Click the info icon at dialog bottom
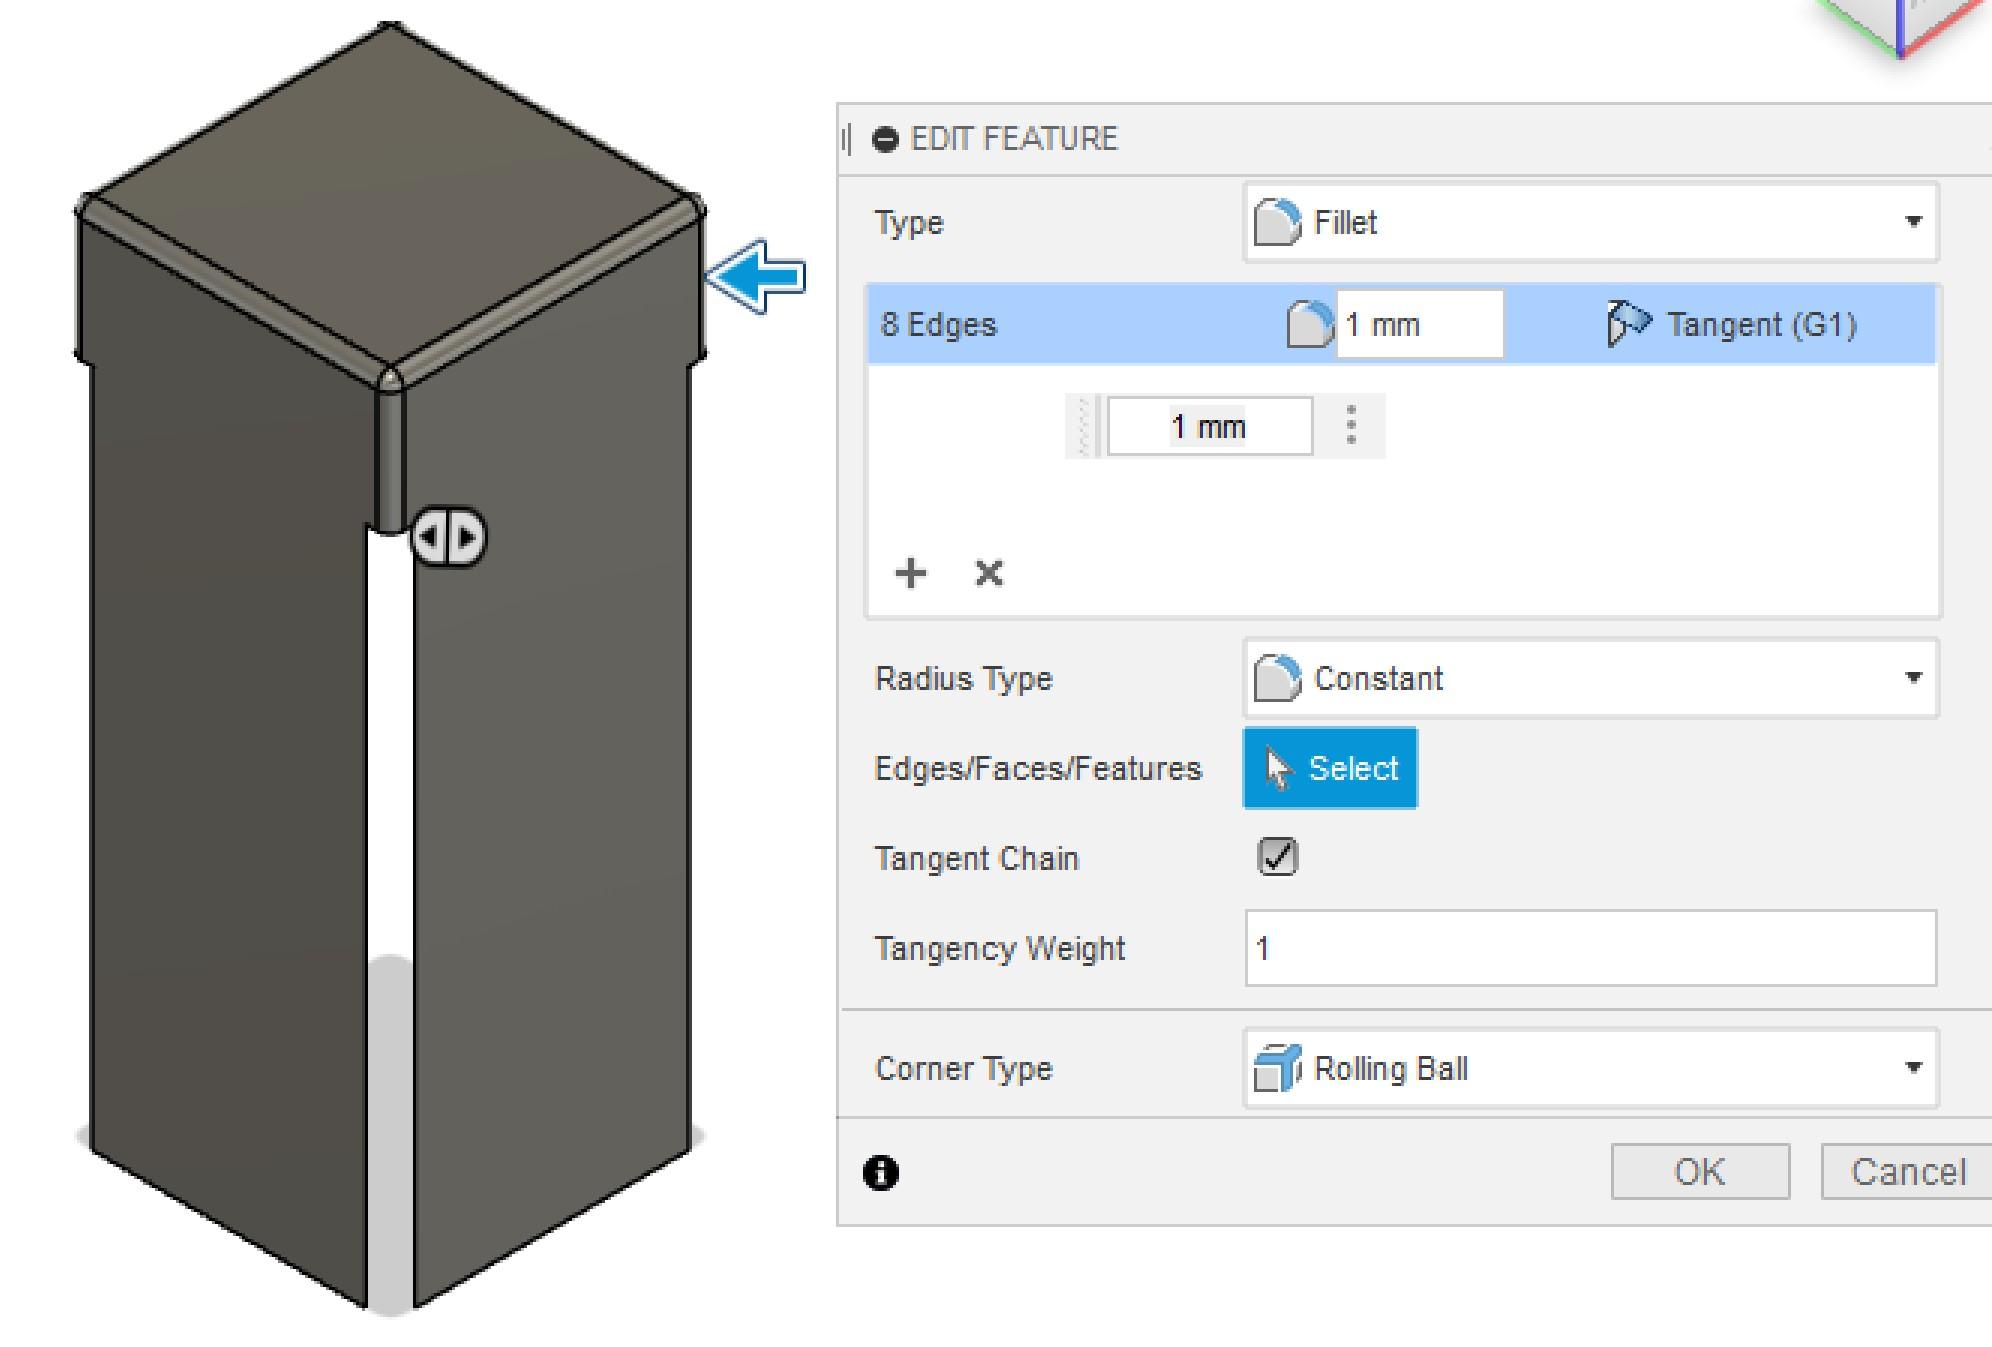1992x1347 pixels. (x=880, y=1172)
